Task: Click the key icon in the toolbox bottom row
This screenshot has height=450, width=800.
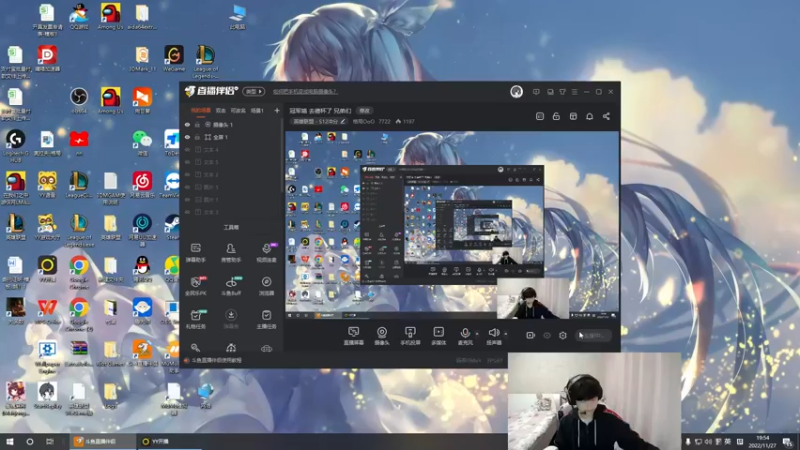Action: (195, 348)
